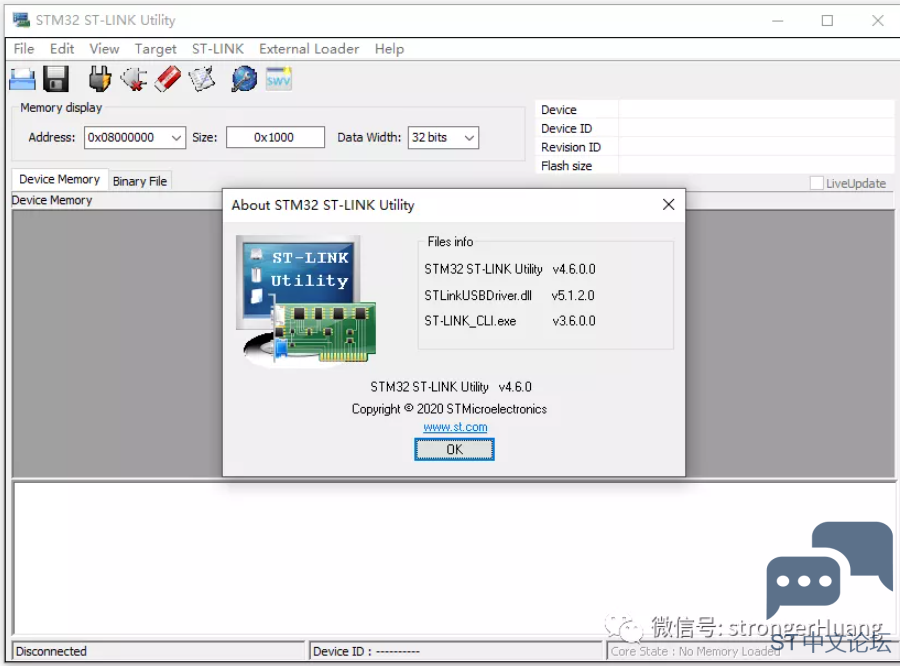Open the Edit menu
Screen dimensions: 904x666
[62, 49]
